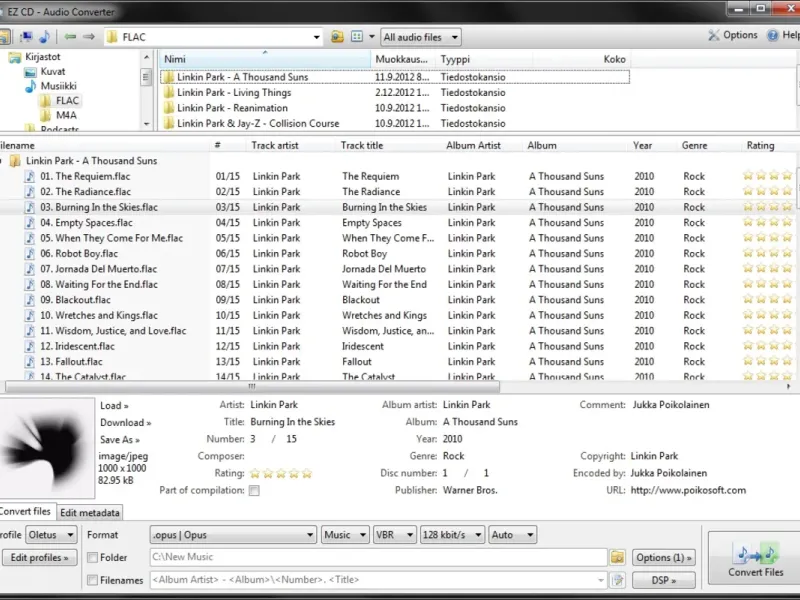The image size is (800, 600).
Task: Open the .opus format dropdown
Action: 232,535
